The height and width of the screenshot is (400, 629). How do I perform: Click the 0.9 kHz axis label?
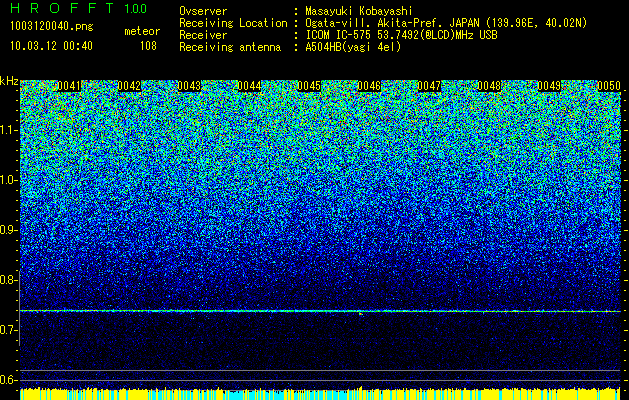(x=8, y=230)
